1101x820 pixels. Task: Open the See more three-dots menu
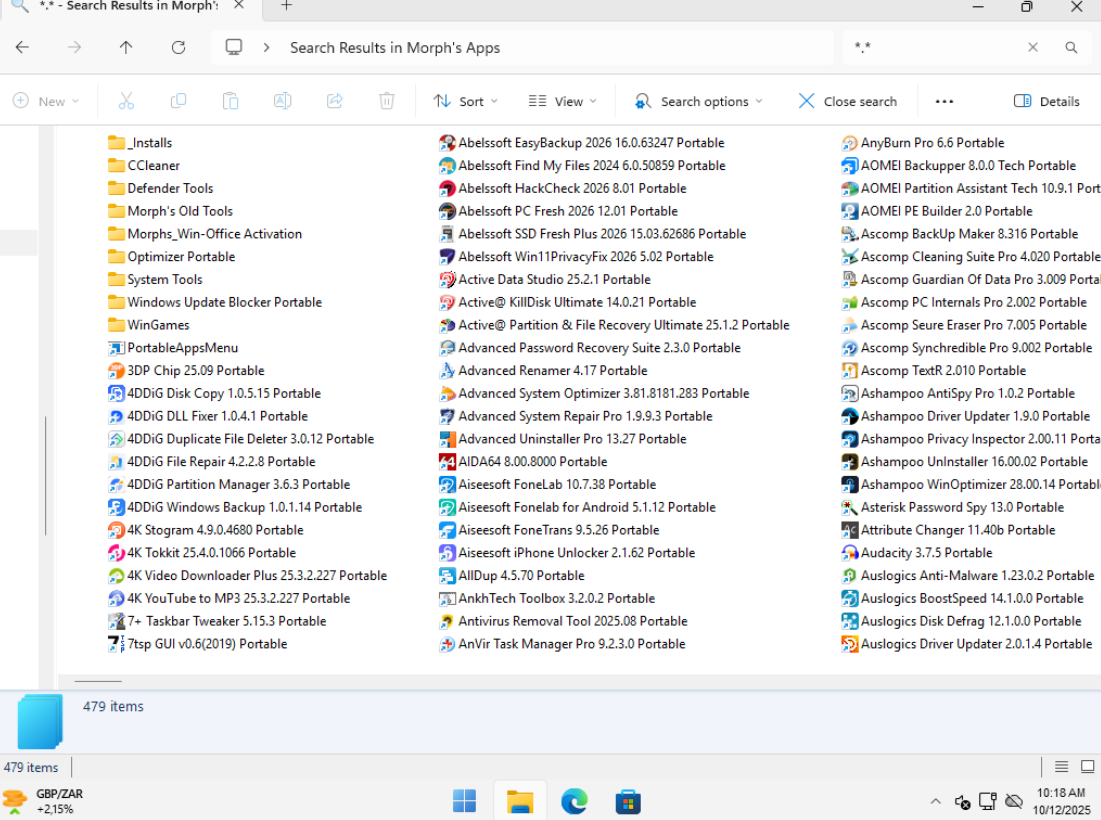tap(944, 101)
